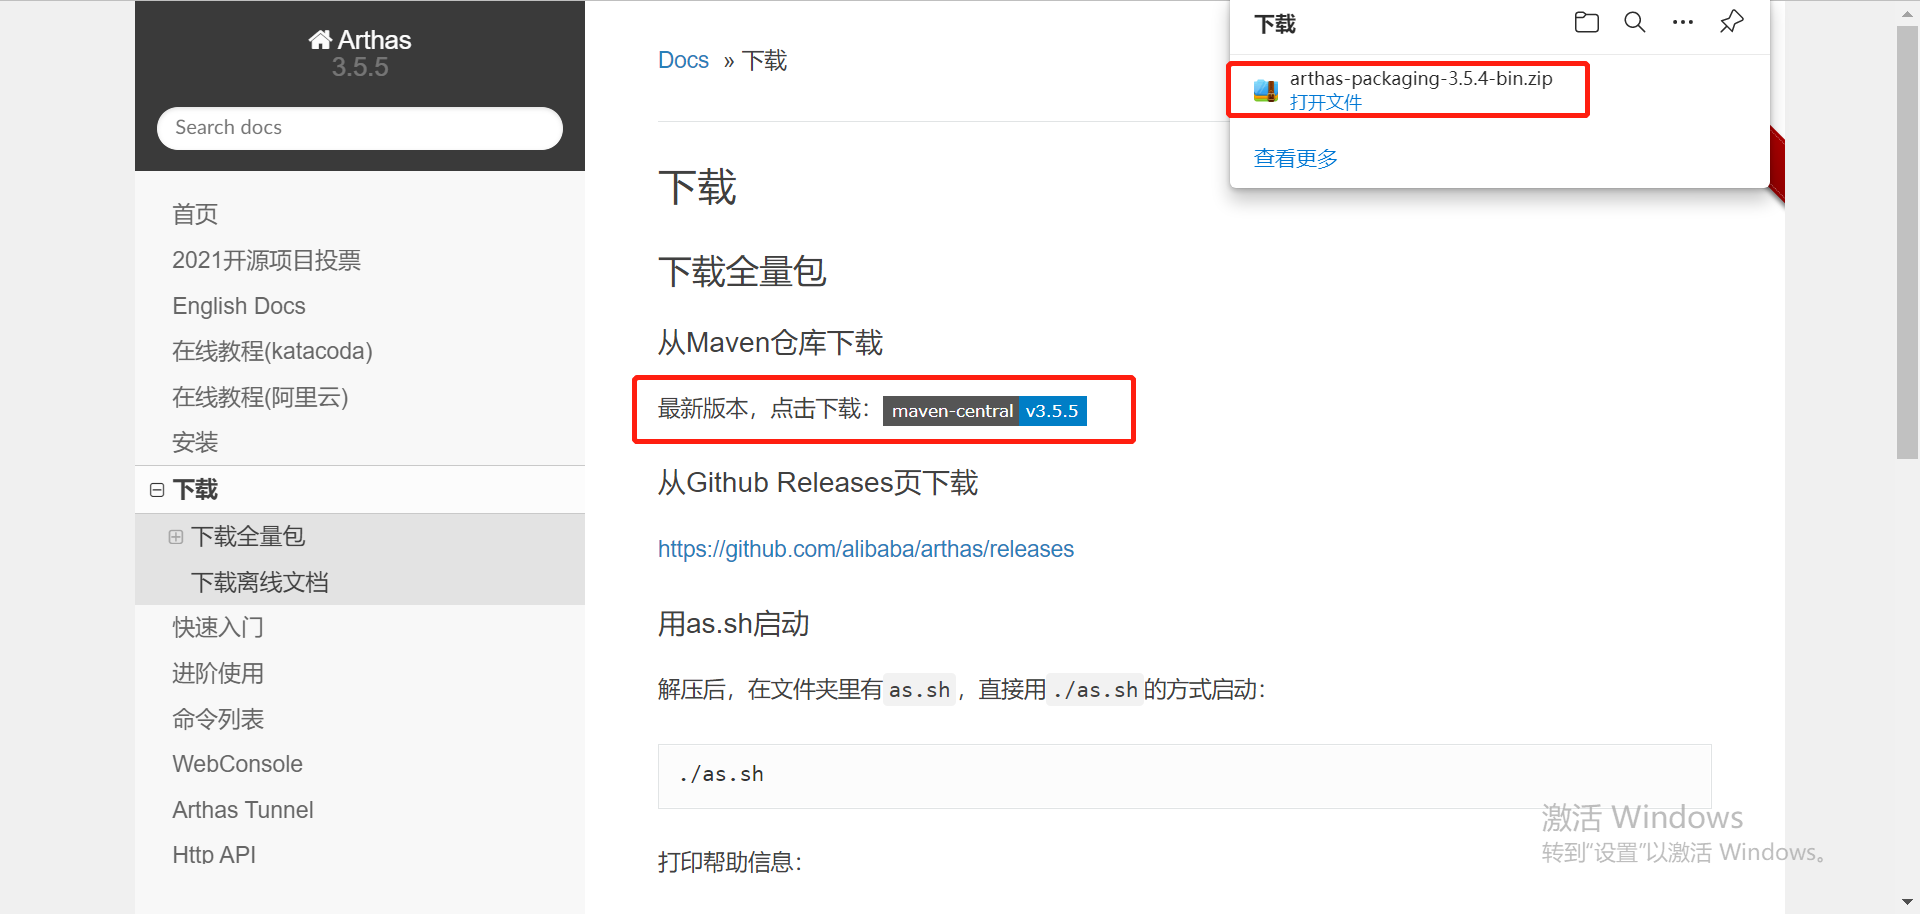Click inside the Search docs field
The height and width of the screenshot is (914, 1920).
point(359,128)
